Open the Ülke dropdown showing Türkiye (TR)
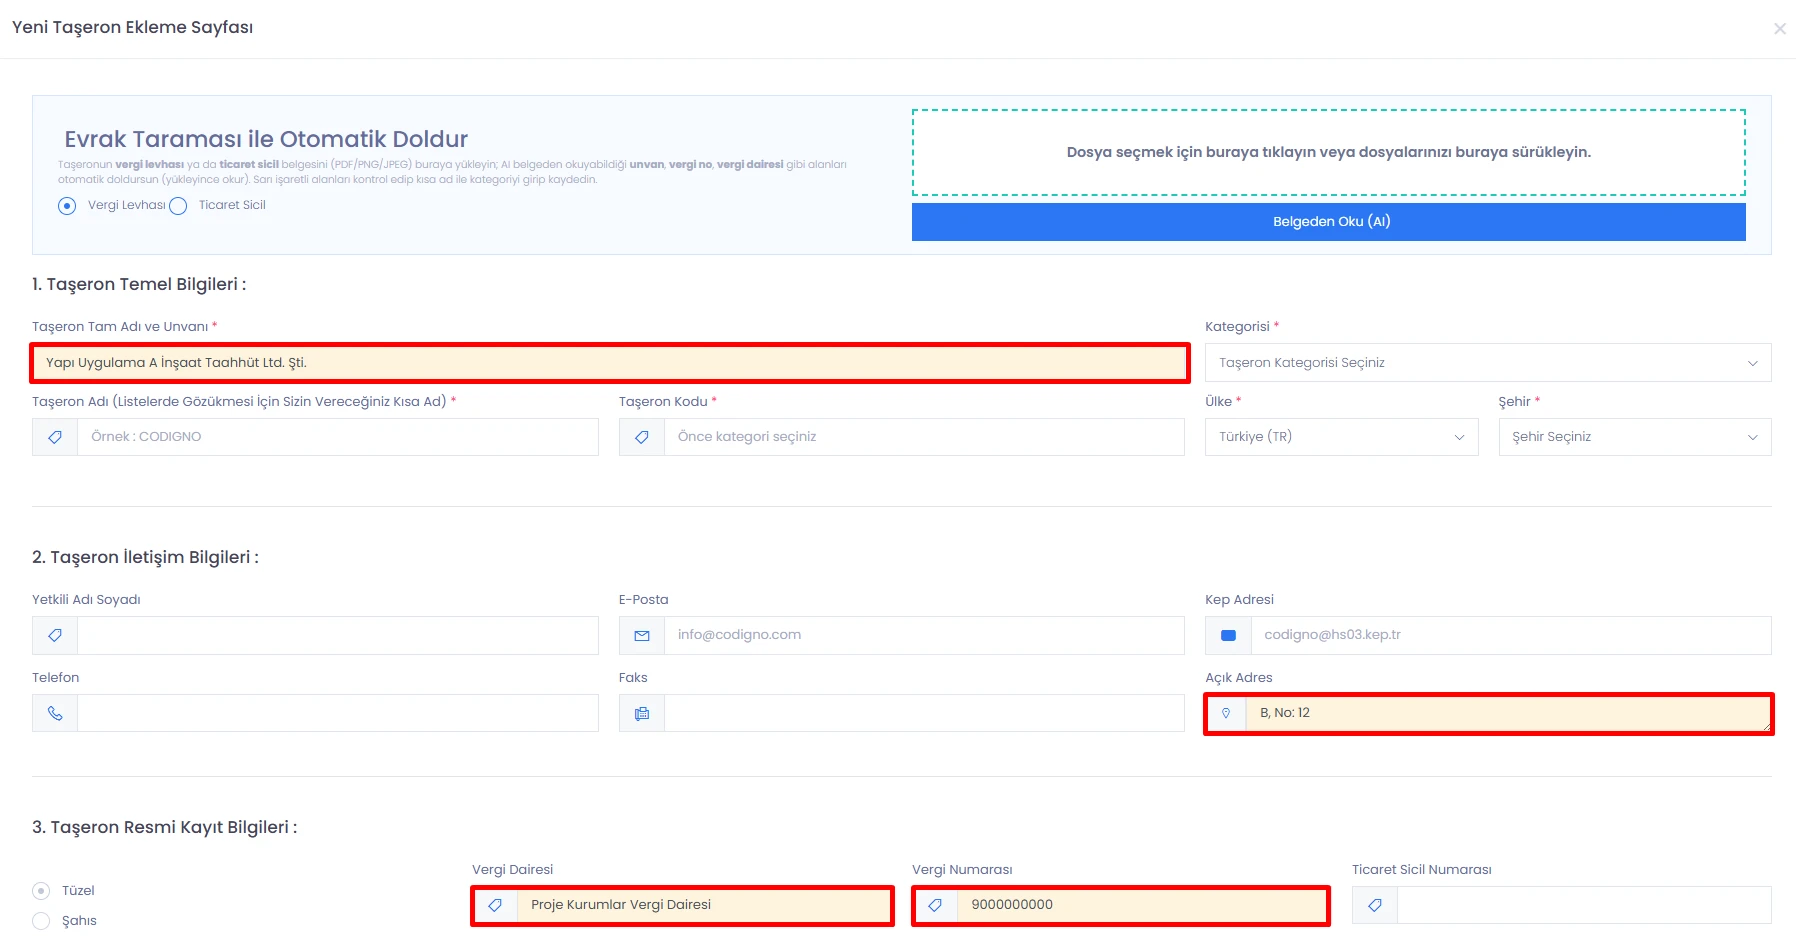Screen dimensions: 1796x952 coord(1342,437)
